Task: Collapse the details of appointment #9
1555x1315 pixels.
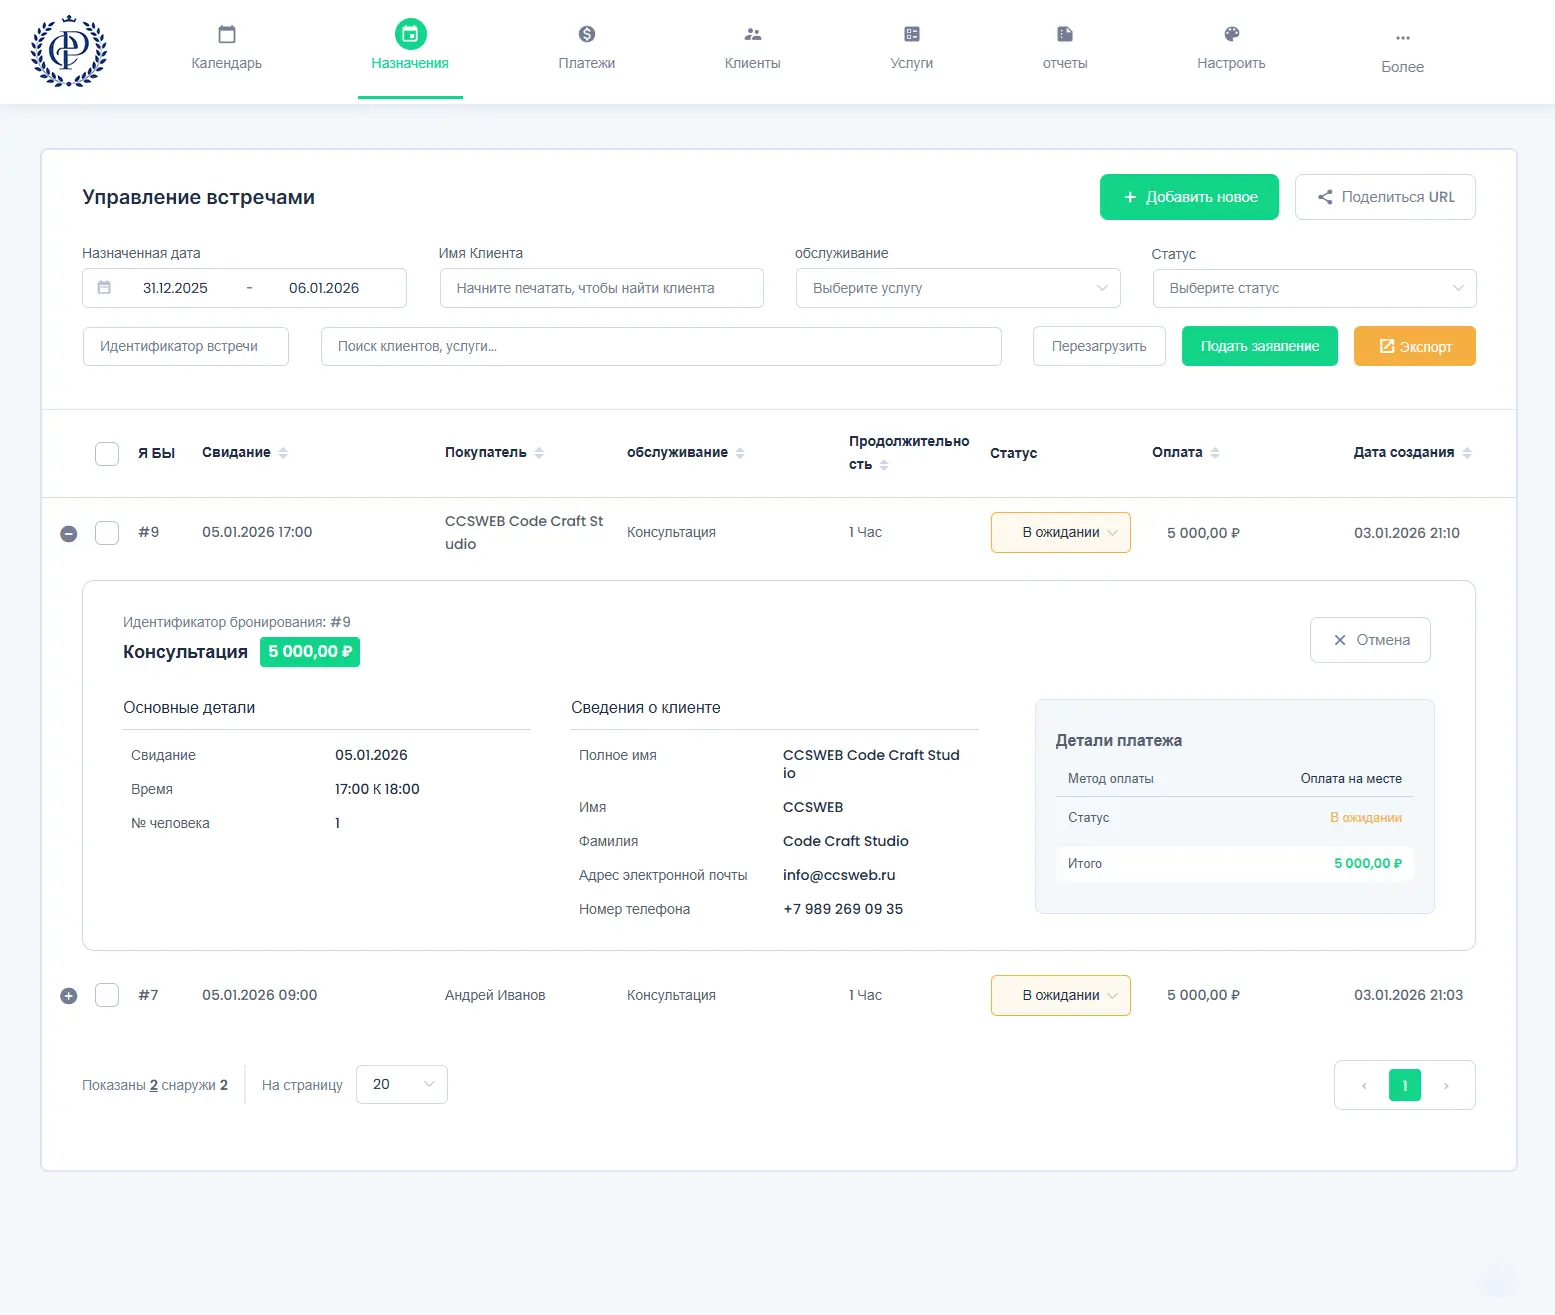Action: click(69, 534)
